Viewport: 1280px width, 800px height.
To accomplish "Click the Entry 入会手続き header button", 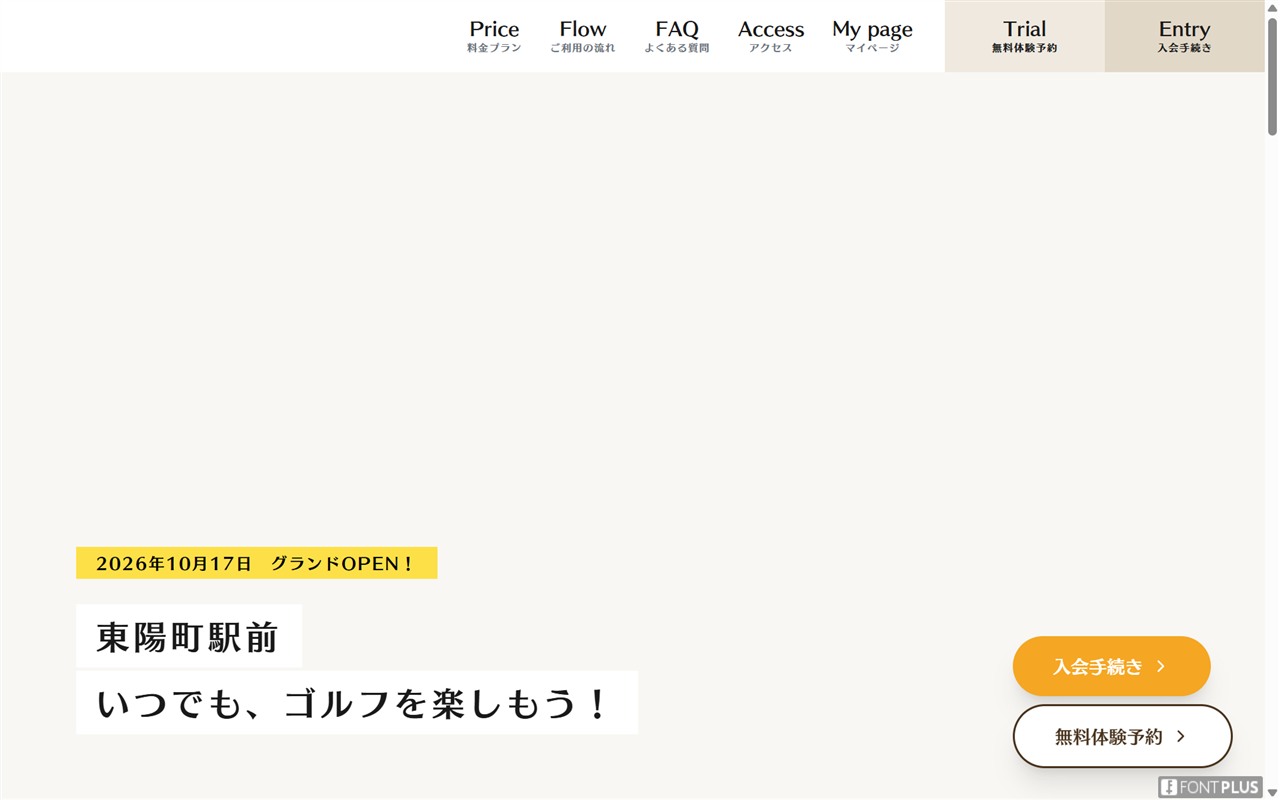I will coord(1185,36).
